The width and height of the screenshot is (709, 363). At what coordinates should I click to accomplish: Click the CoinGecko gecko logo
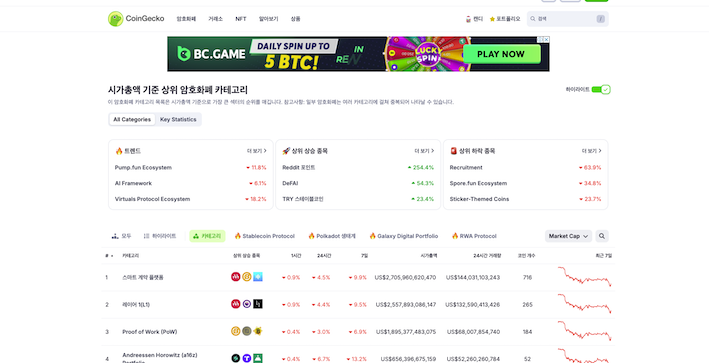pyautogui.click(x=115, y=19)
